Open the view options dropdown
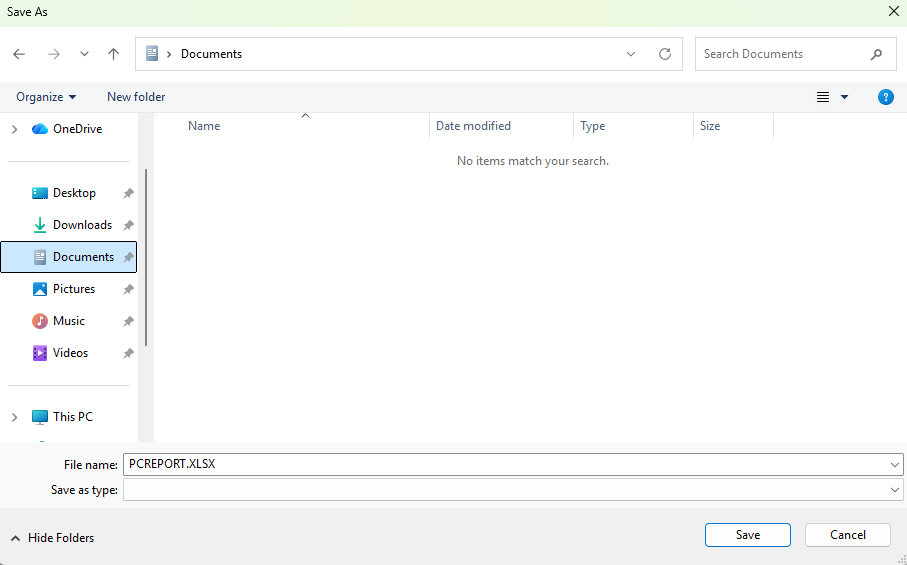This screenshot has width=907, height=565. coord(844,97)
